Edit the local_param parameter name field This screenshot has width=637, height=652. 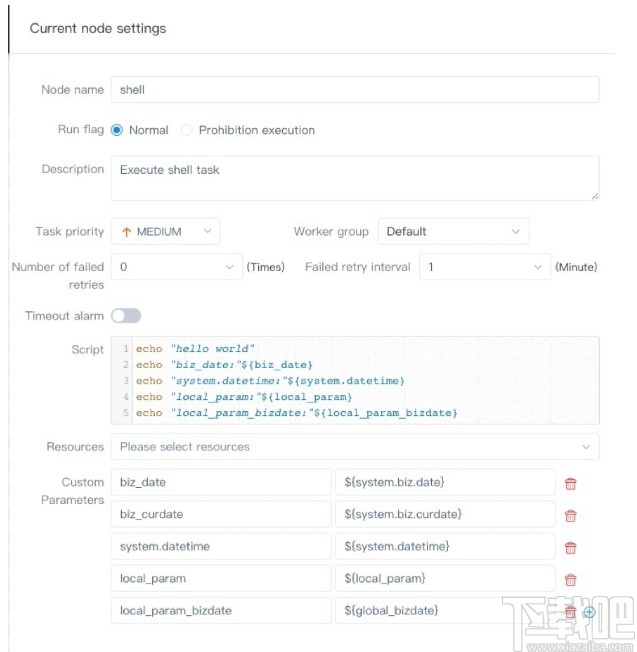tap(221, 578)
